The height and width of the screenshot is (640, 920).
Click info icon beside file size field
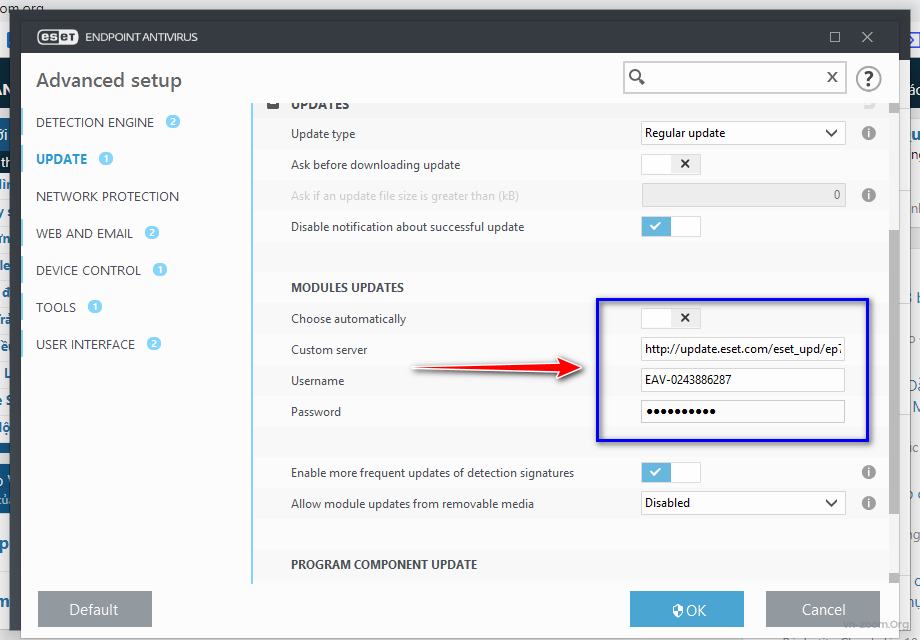coord(869,195)
